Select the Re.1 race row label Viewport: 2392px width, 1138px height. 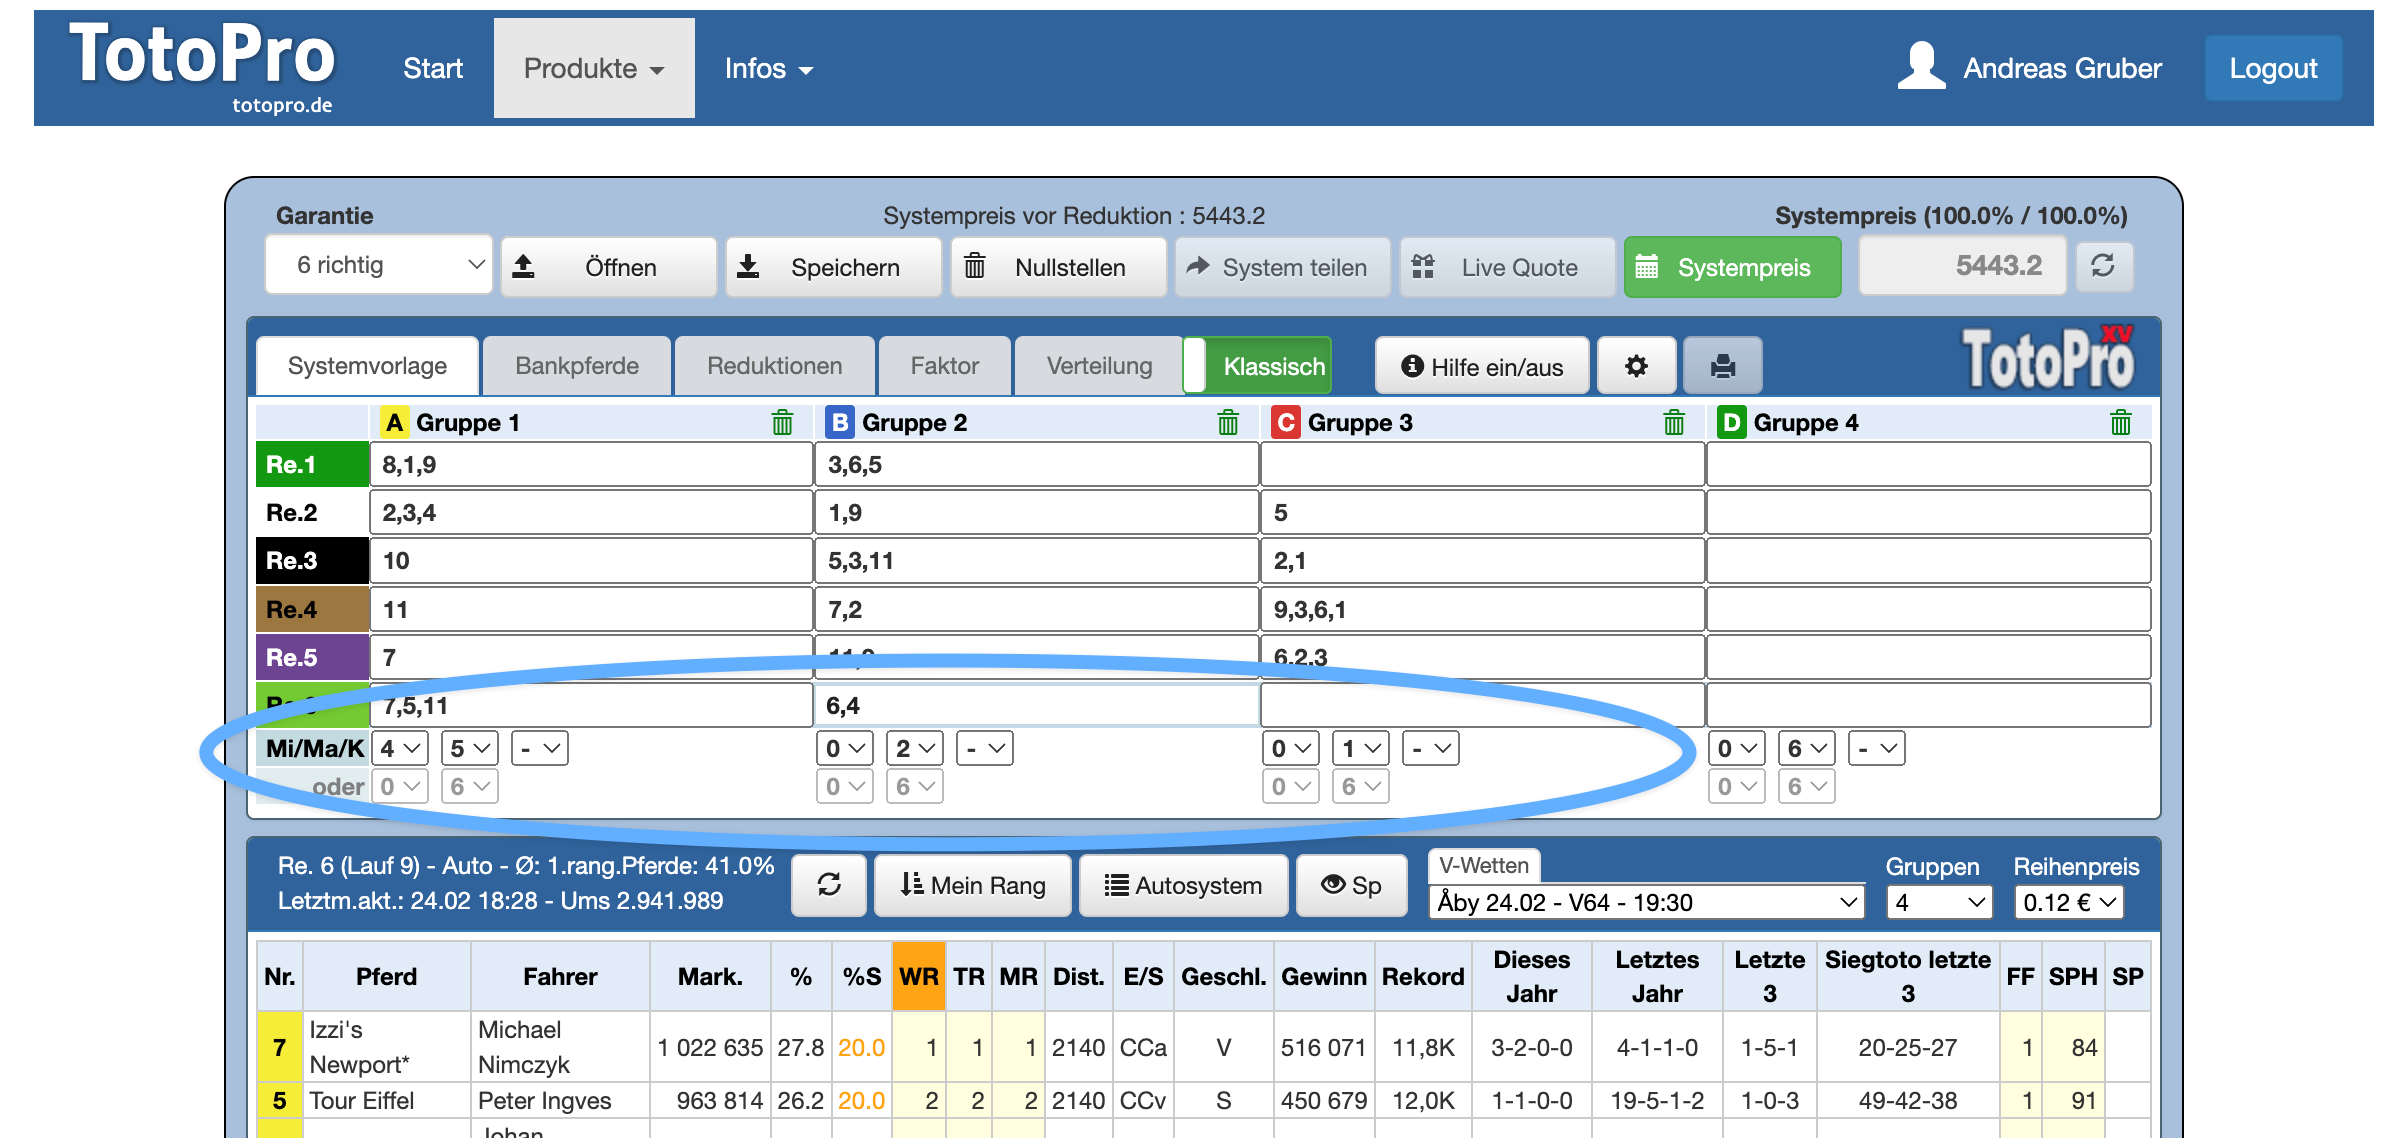(x=312, y=464)
